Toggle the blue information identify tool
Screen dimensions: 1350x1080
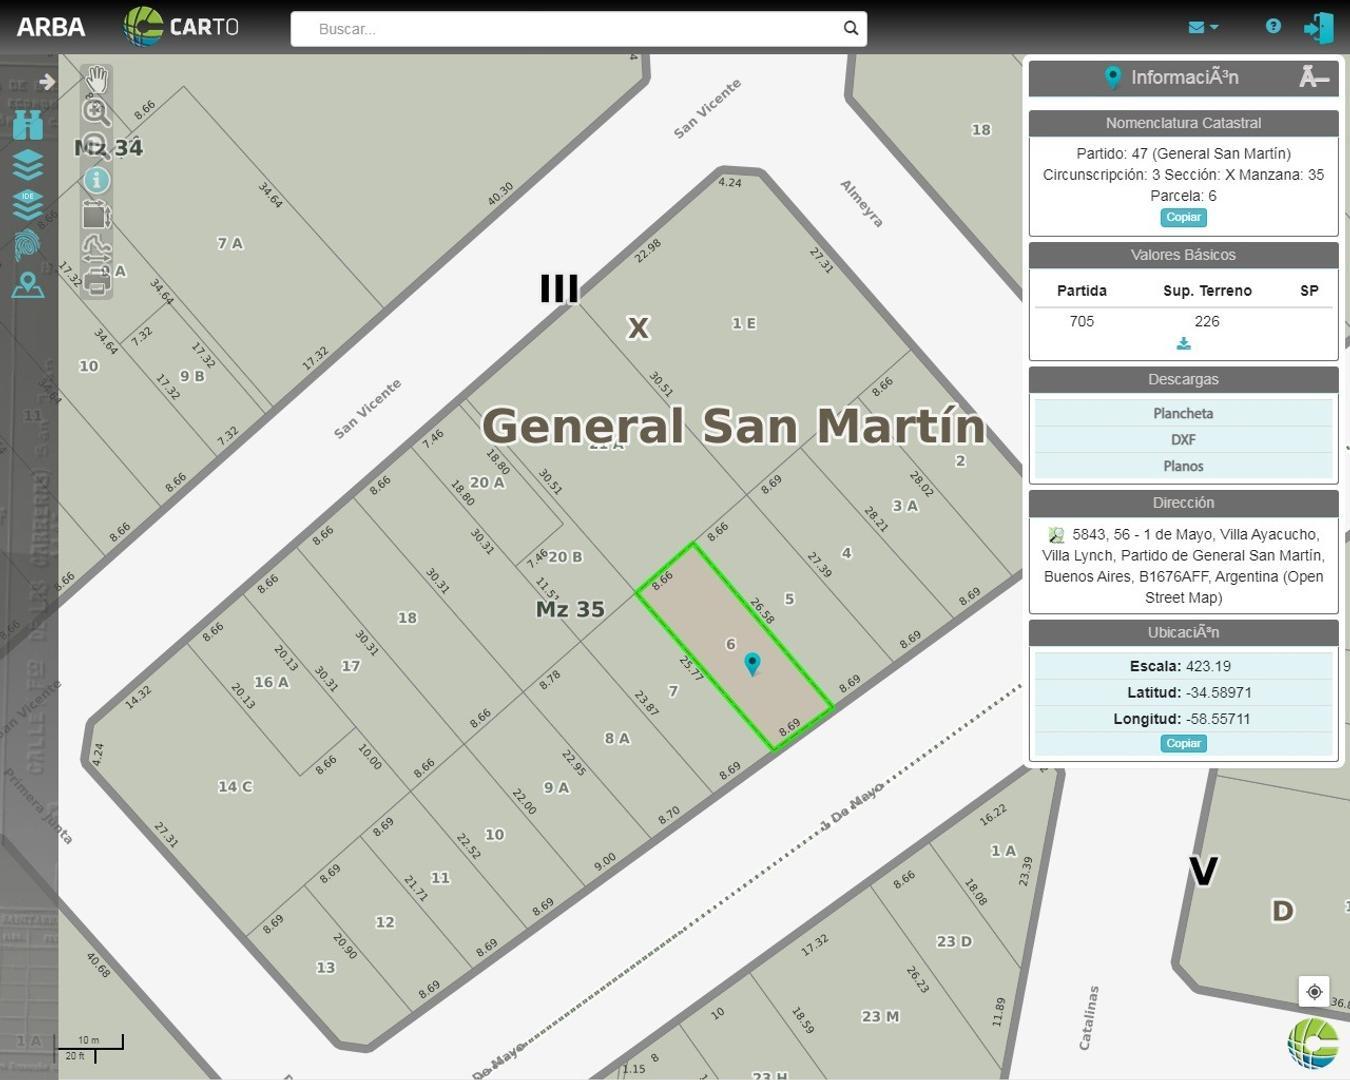pos(96,180)
